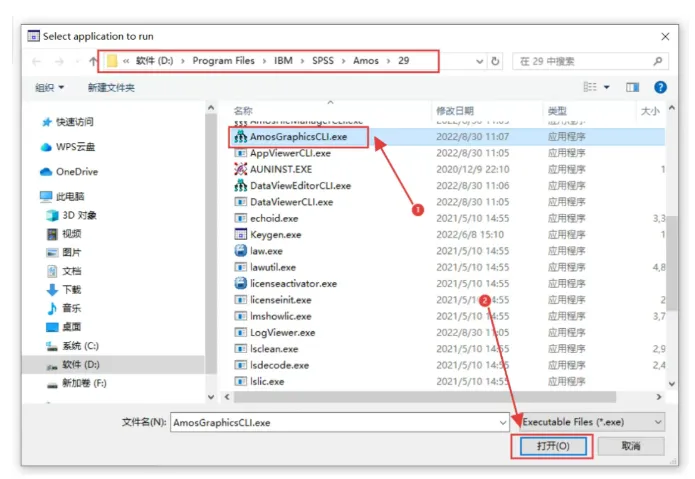Open the view options dropdown arrow

pyautogui.click(x=607, y=87)
